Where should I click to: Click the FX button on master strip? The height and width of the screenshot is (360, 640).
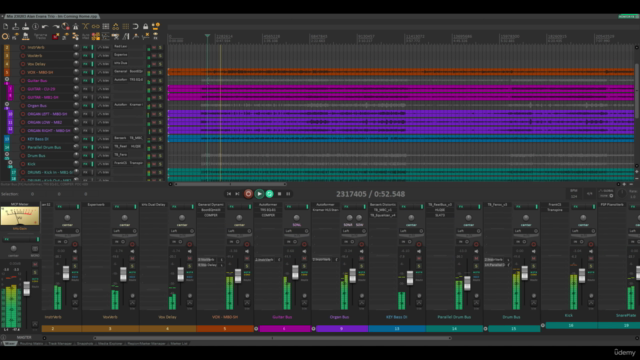point(7,239)
